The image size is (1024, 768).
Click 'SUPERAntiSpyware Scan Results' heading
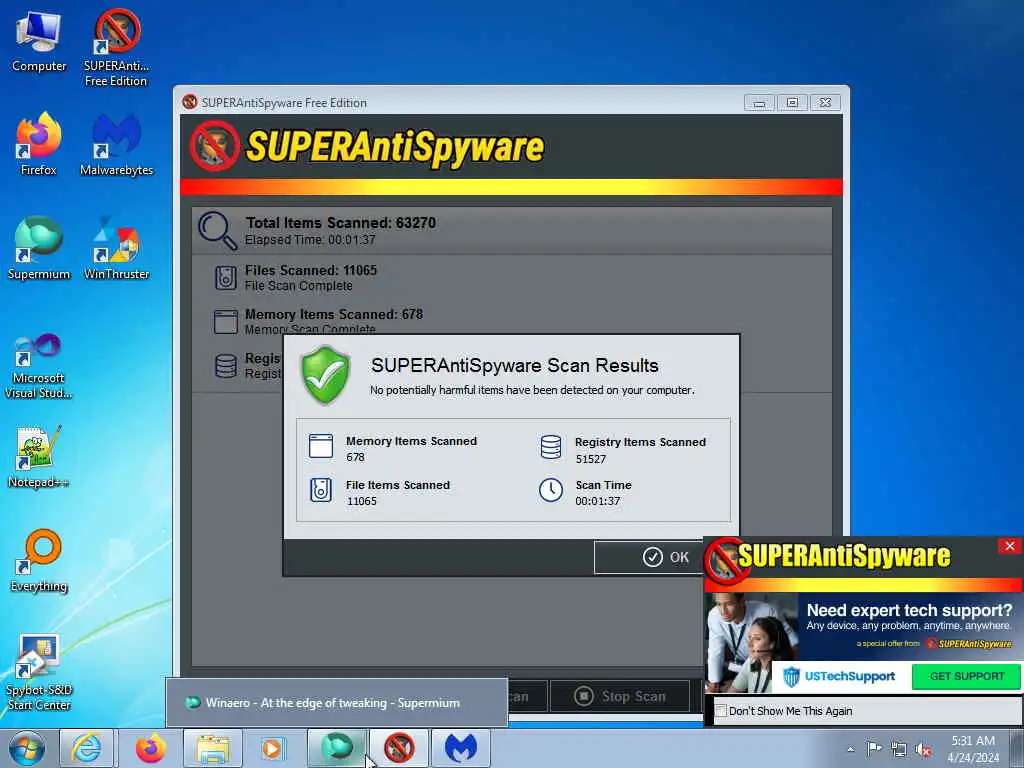(x=515, y=365)
